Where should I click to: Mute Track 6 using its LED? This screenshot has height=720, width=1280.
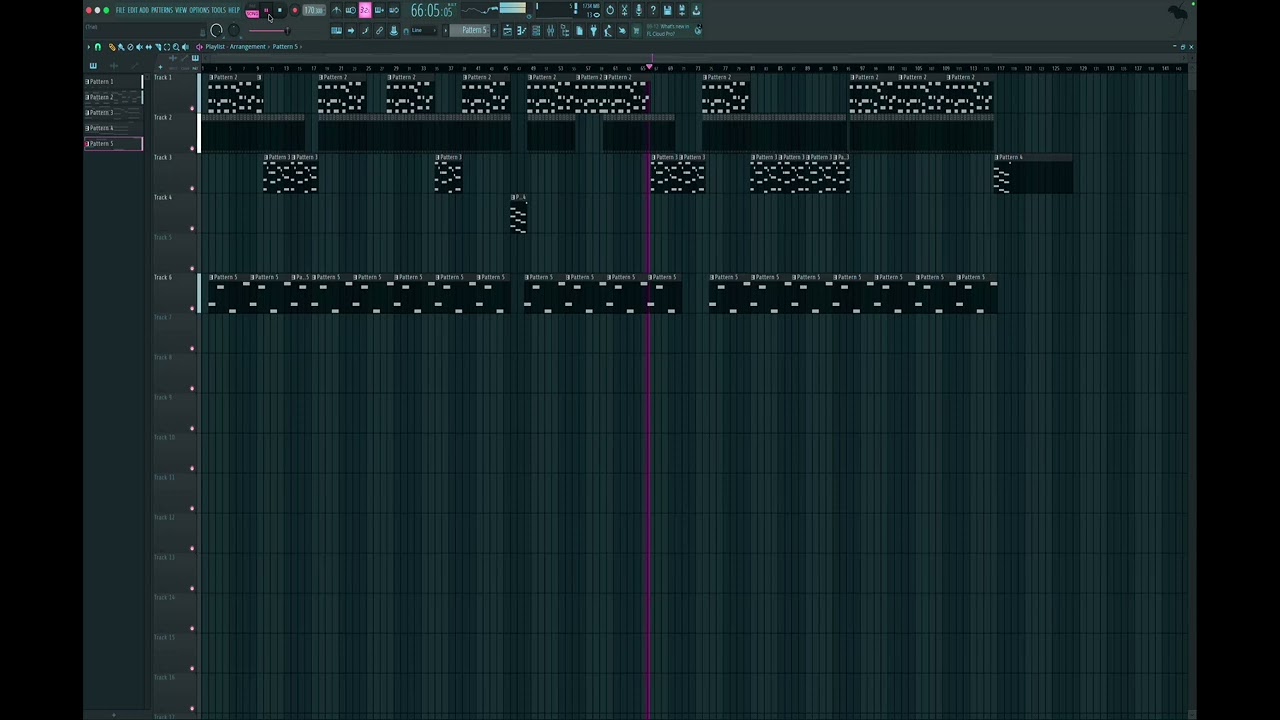pyautogui.click(x=192, y=308)
